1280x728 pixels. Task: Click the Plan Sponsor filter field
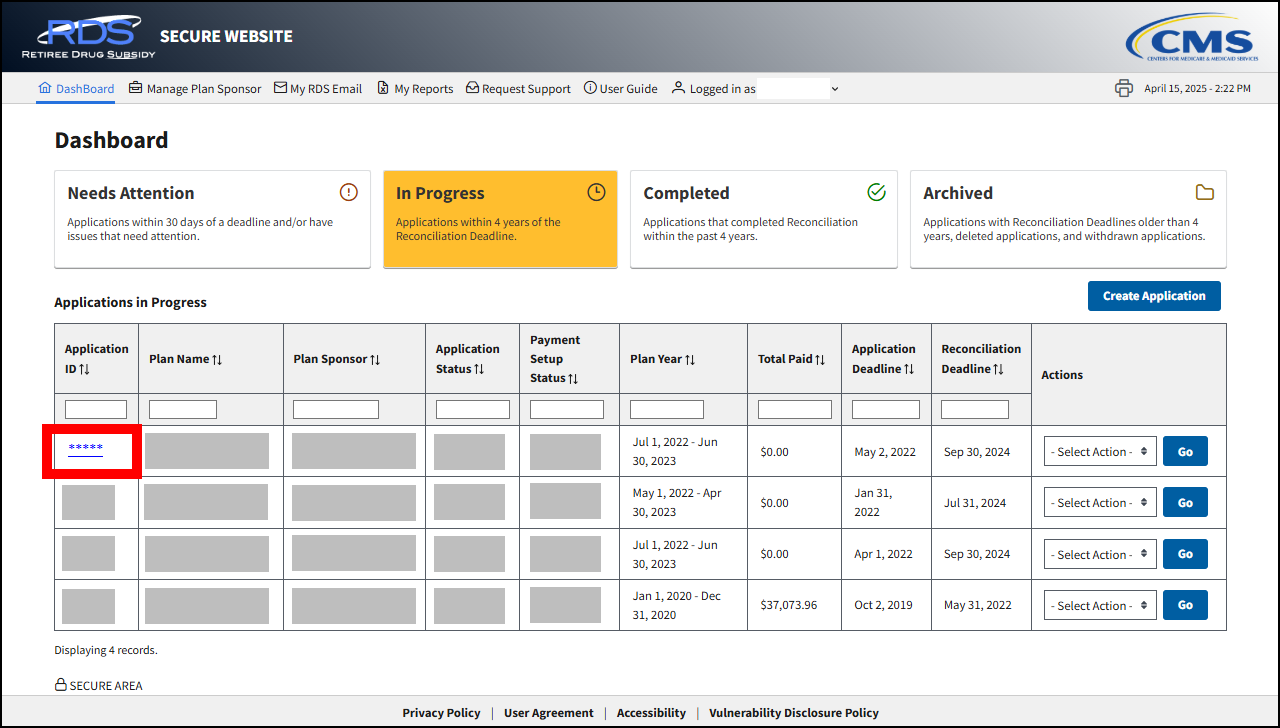pos(335,409)
